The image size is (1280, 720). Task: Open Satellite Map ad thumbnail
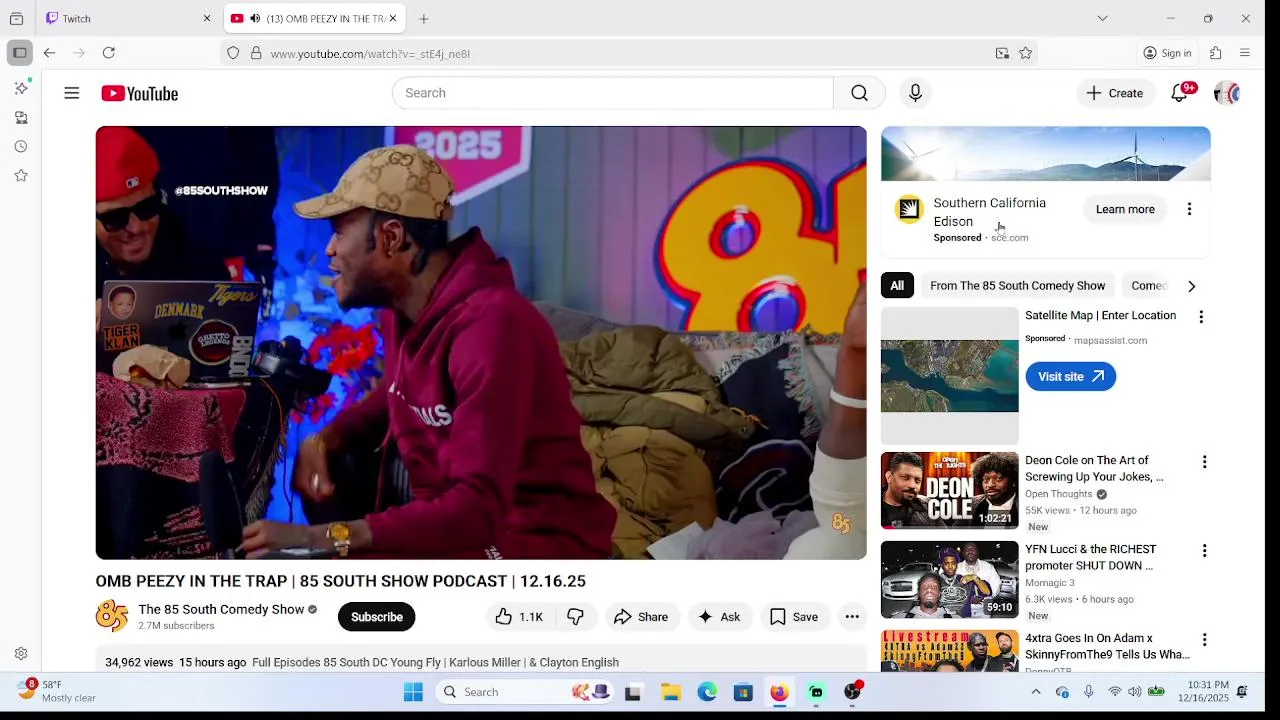point(949,376)
